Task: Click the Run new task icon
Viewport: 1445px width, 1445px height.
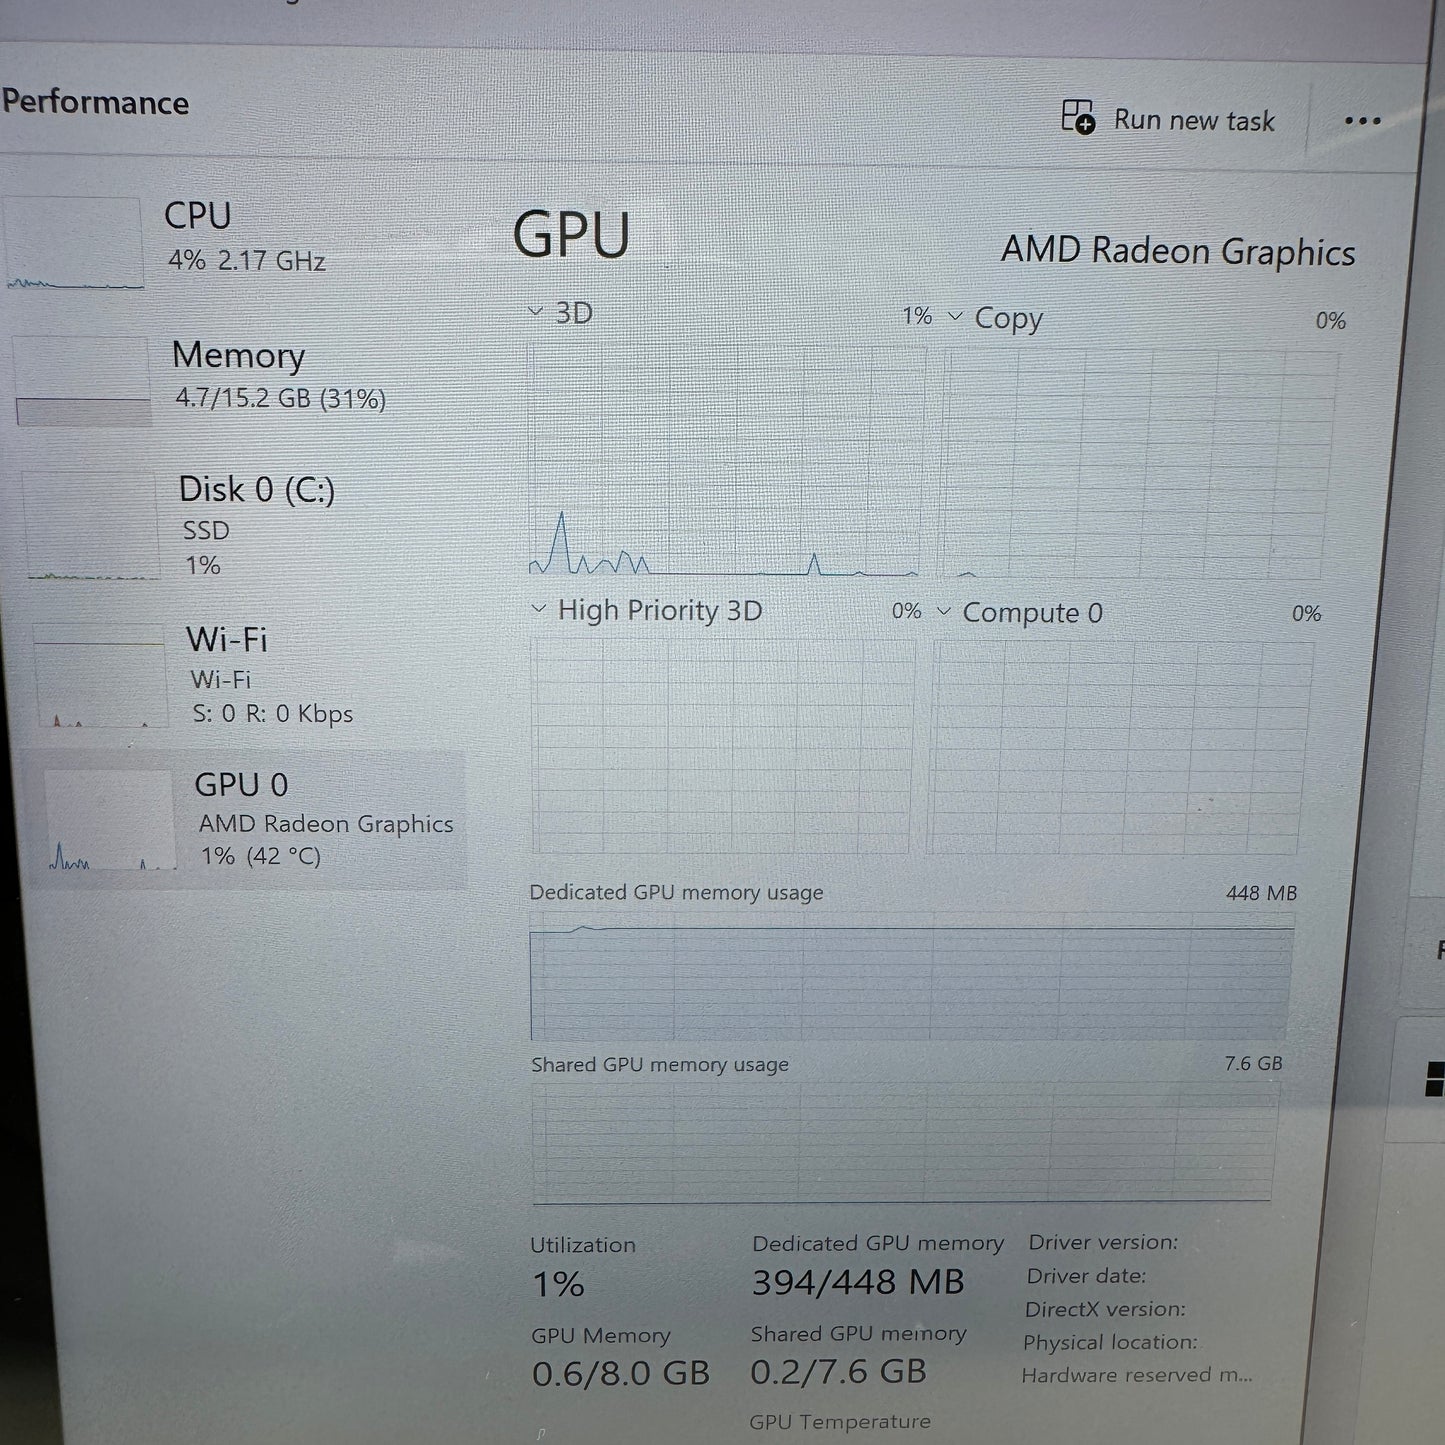Action: coord(1078,117)
